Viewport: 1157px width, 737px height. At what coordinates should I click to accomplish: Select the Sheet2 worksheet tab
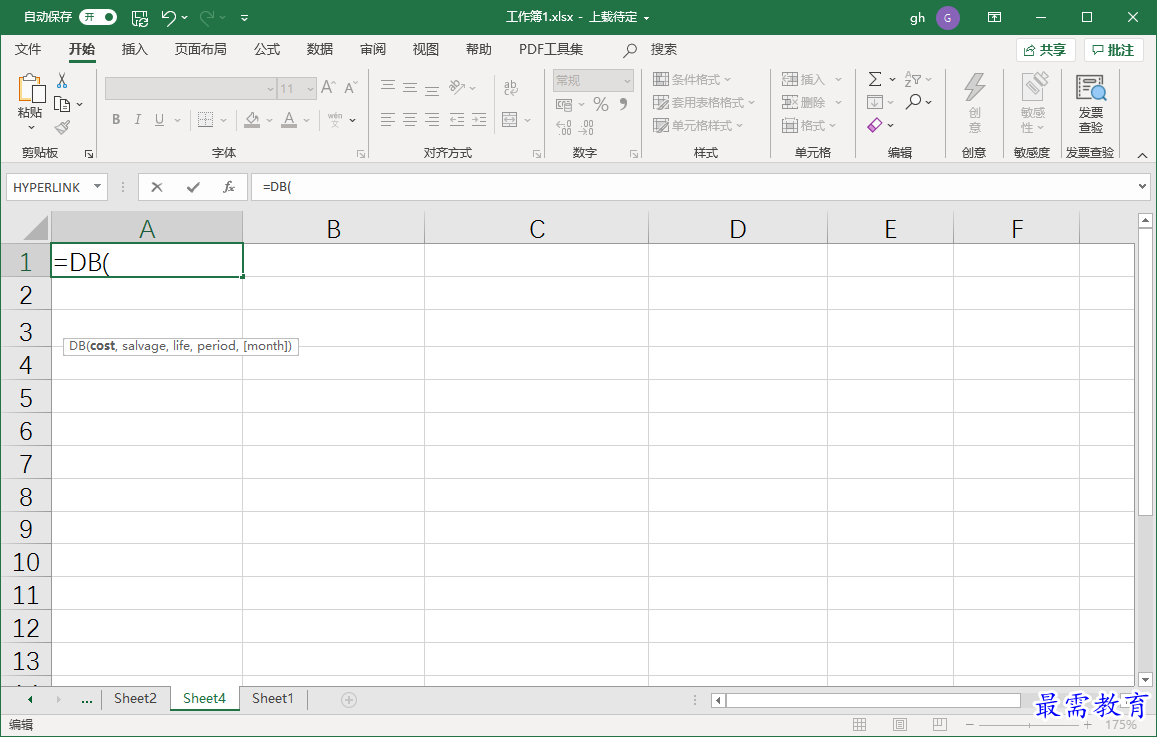pyautogui.click(x=135, y=699)
